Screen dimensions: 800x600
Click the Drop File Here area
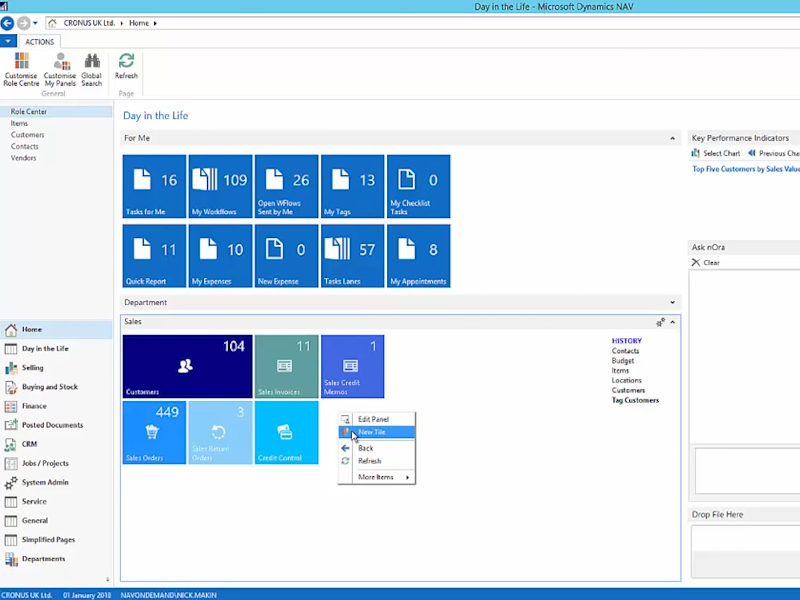point(745,551)
